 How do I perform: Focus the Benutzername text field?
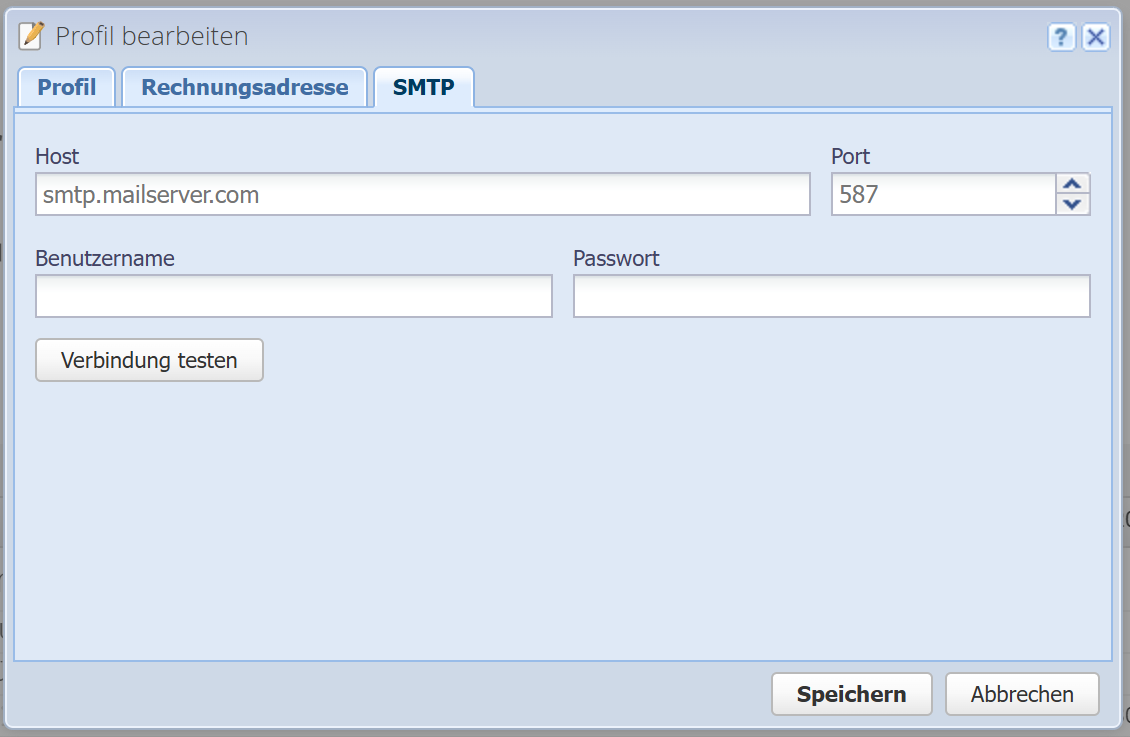(x=294, y=297)
